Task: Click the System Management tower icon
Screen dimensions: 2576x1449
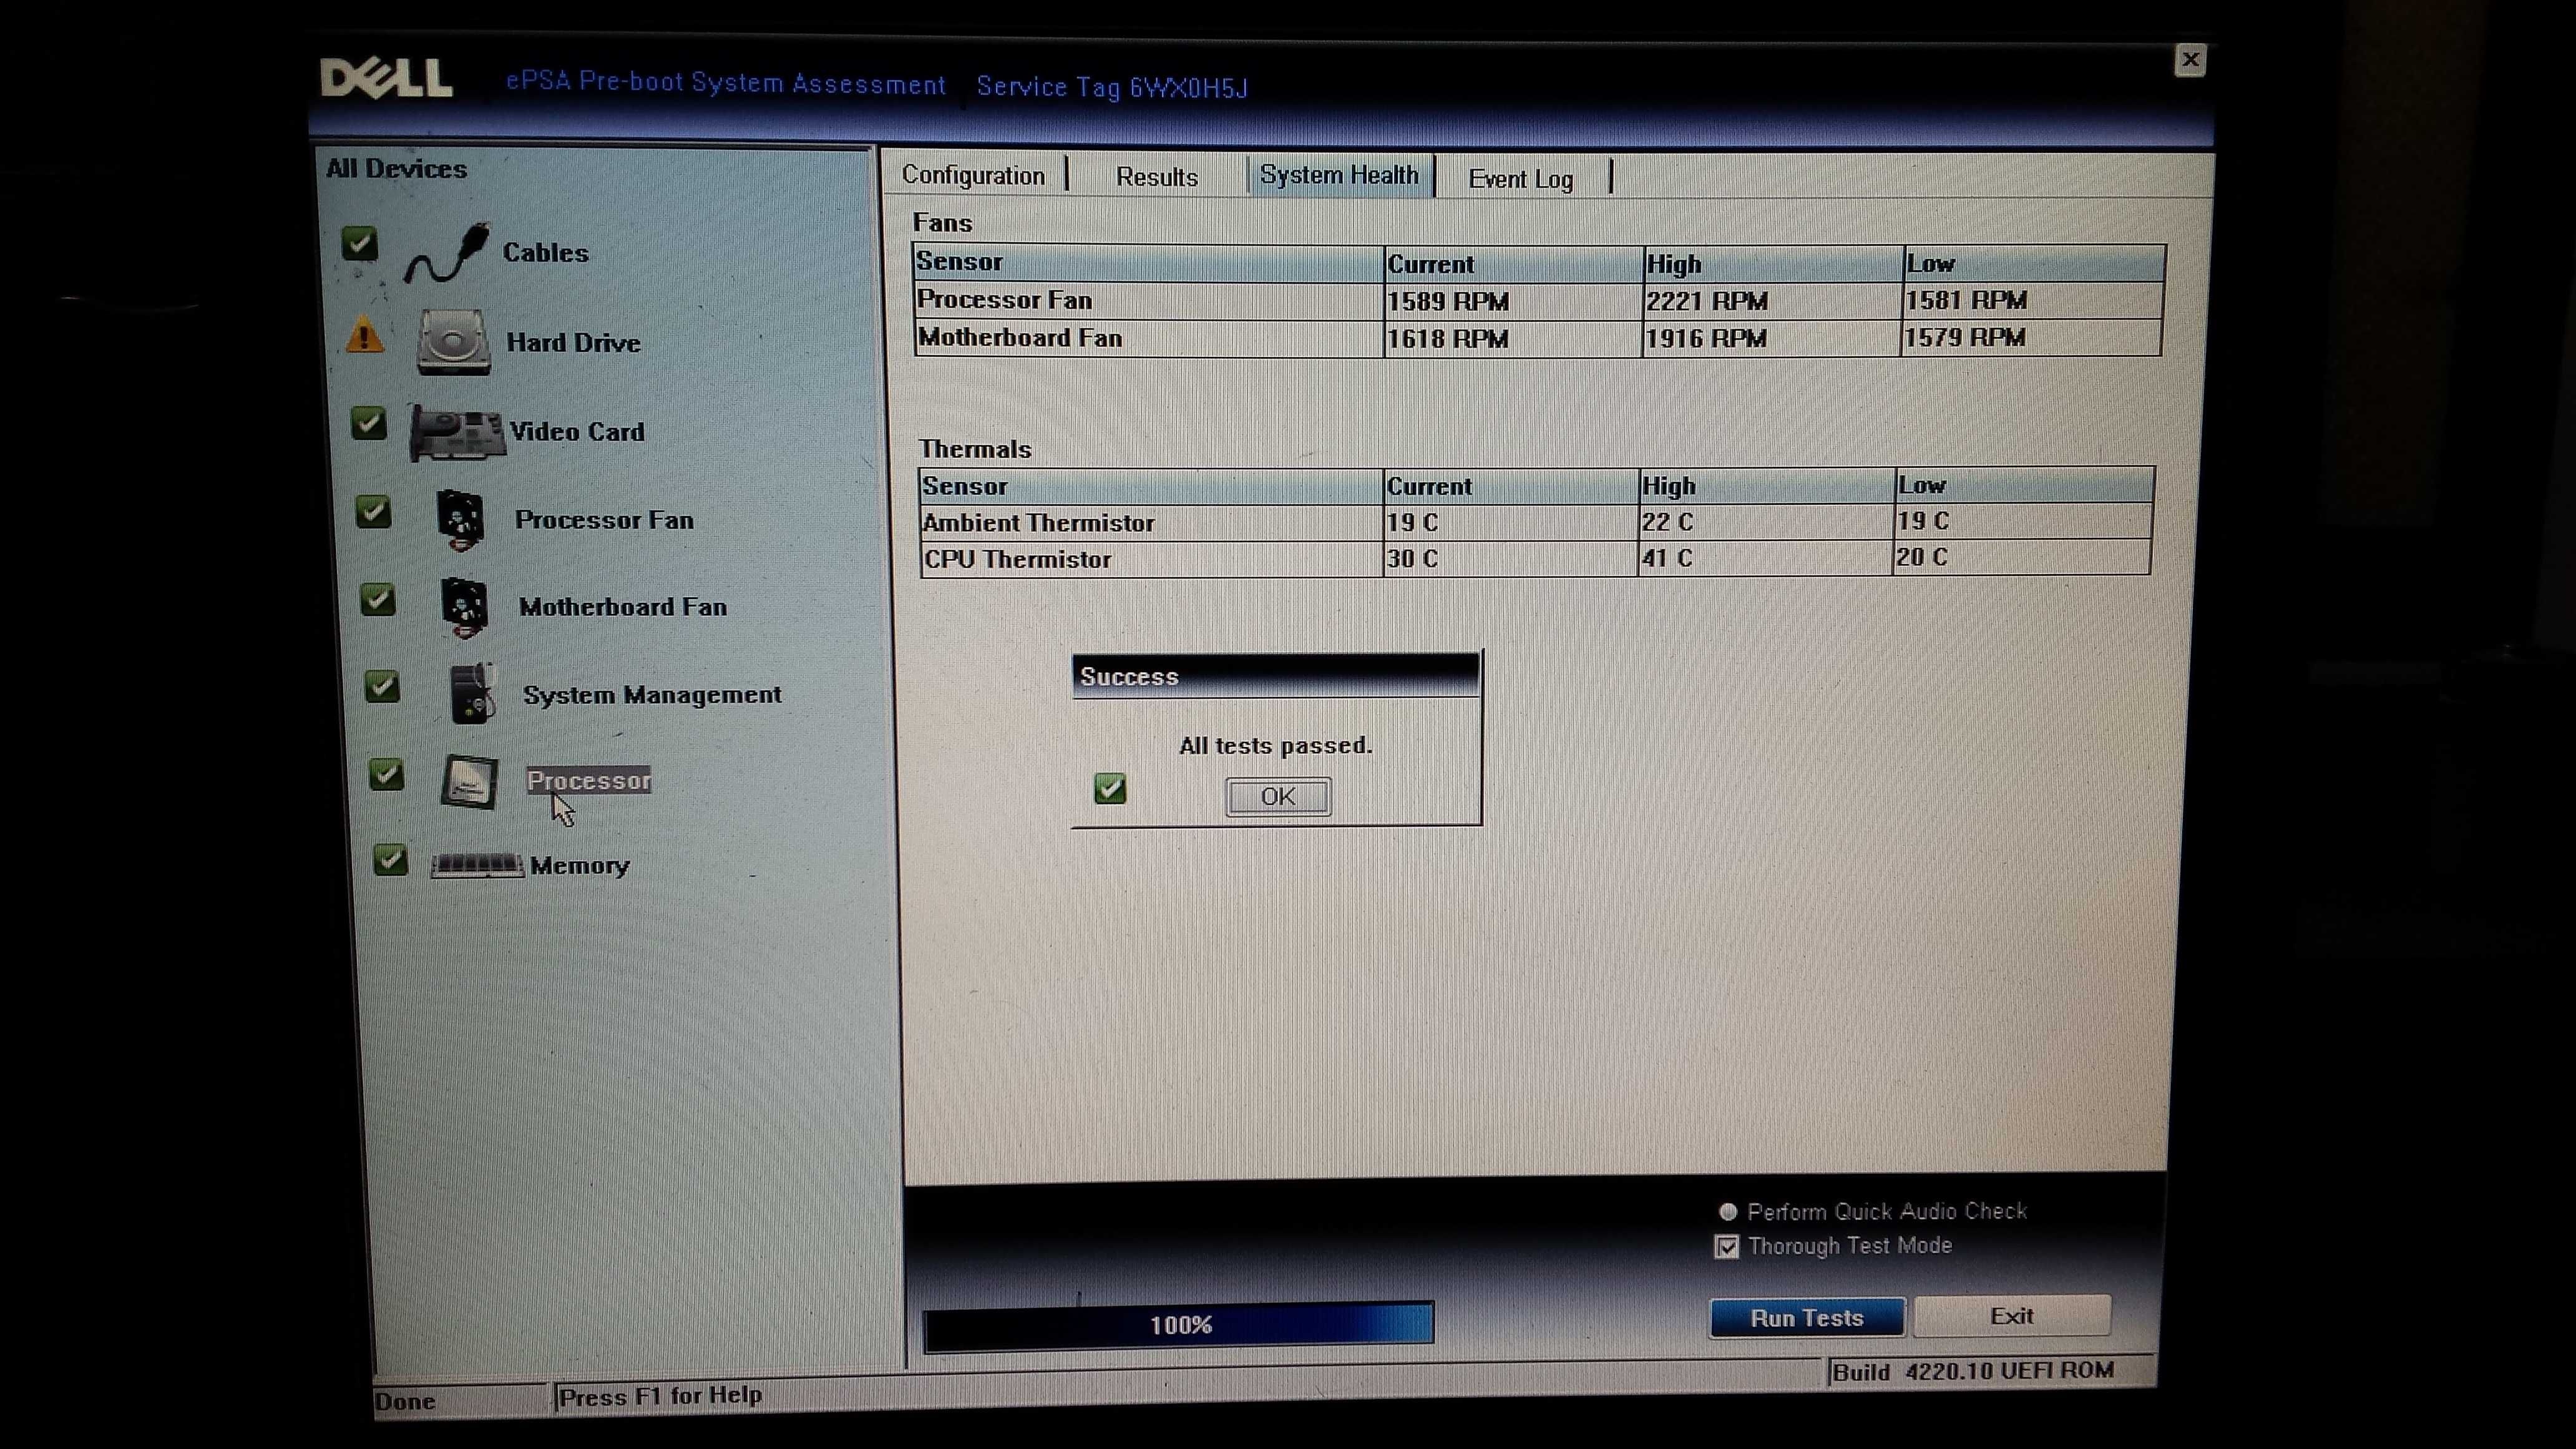Action: click(x=473, y=692)
